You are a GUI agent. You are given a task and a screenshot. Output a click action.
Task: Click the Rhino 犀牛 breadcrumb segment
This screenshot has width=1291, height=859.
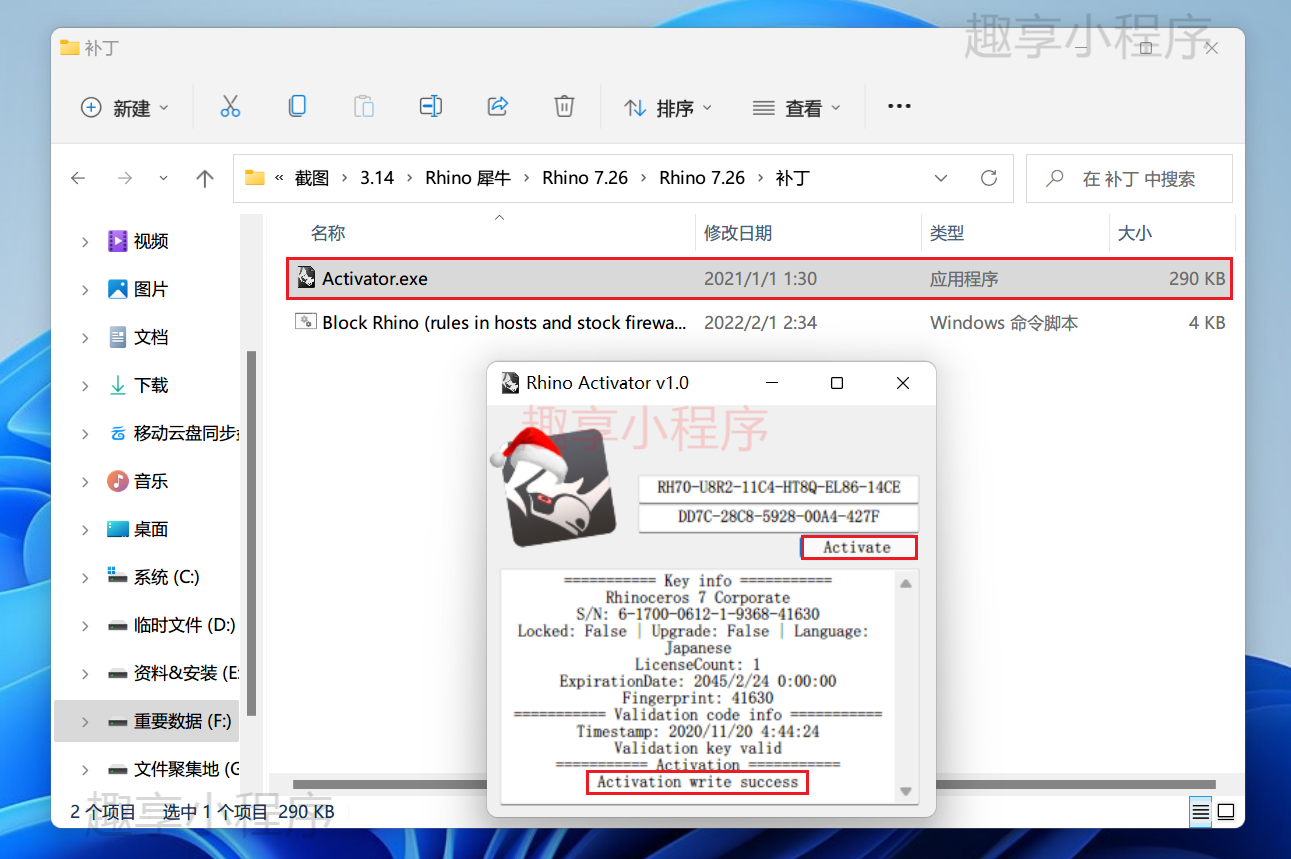468,178
